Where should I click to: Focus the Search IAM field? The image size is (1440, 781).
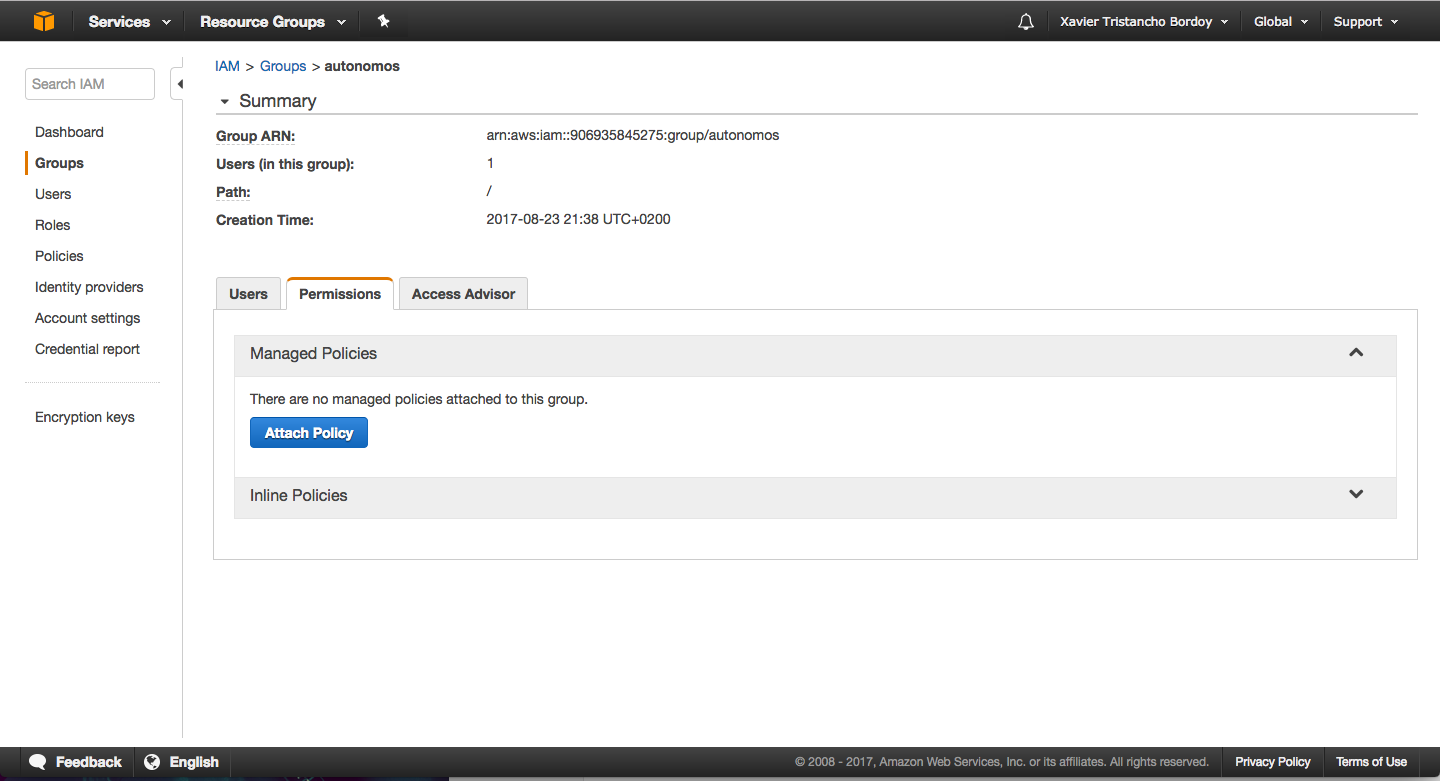coord(90,84)
